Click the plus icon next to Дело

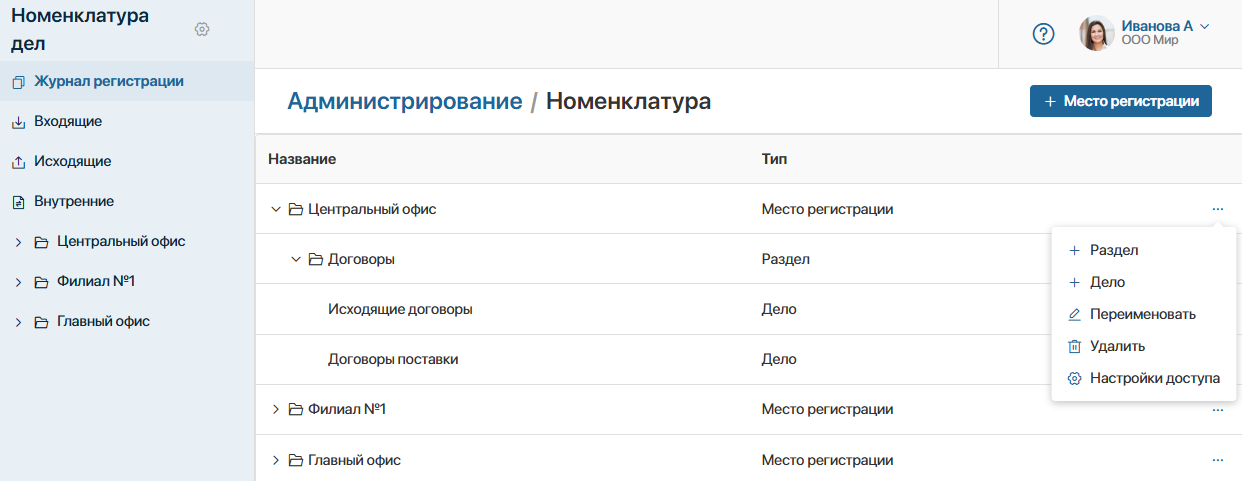pyautogui.click(x=1074, y=282)
